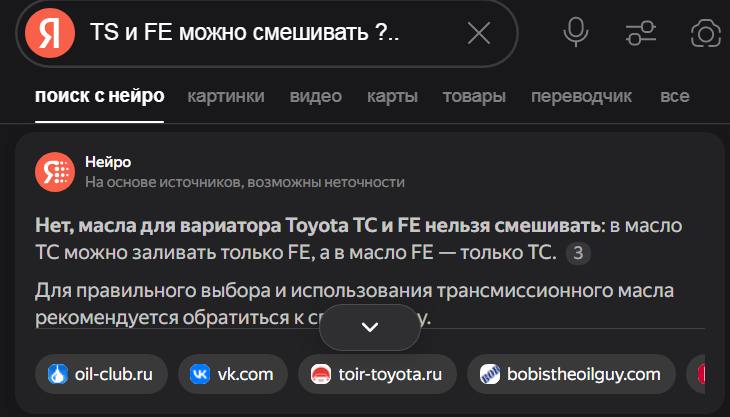Open the toir-toyota.ru source link
This screenshot has height=417, width=730.
click(x=377, y=375)
